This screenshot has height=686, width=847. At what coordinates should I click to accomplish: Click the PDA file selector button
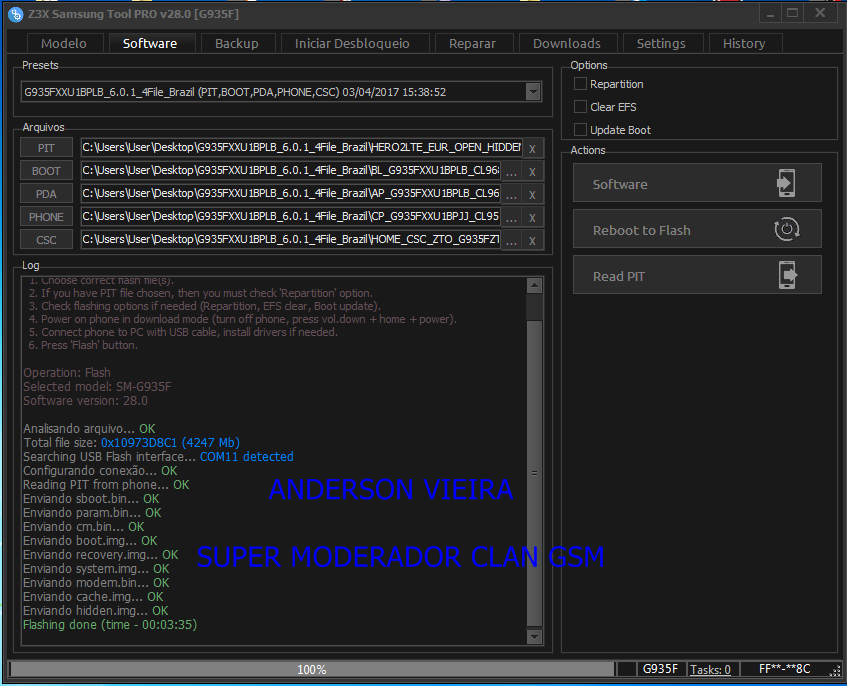coord(46,194)
